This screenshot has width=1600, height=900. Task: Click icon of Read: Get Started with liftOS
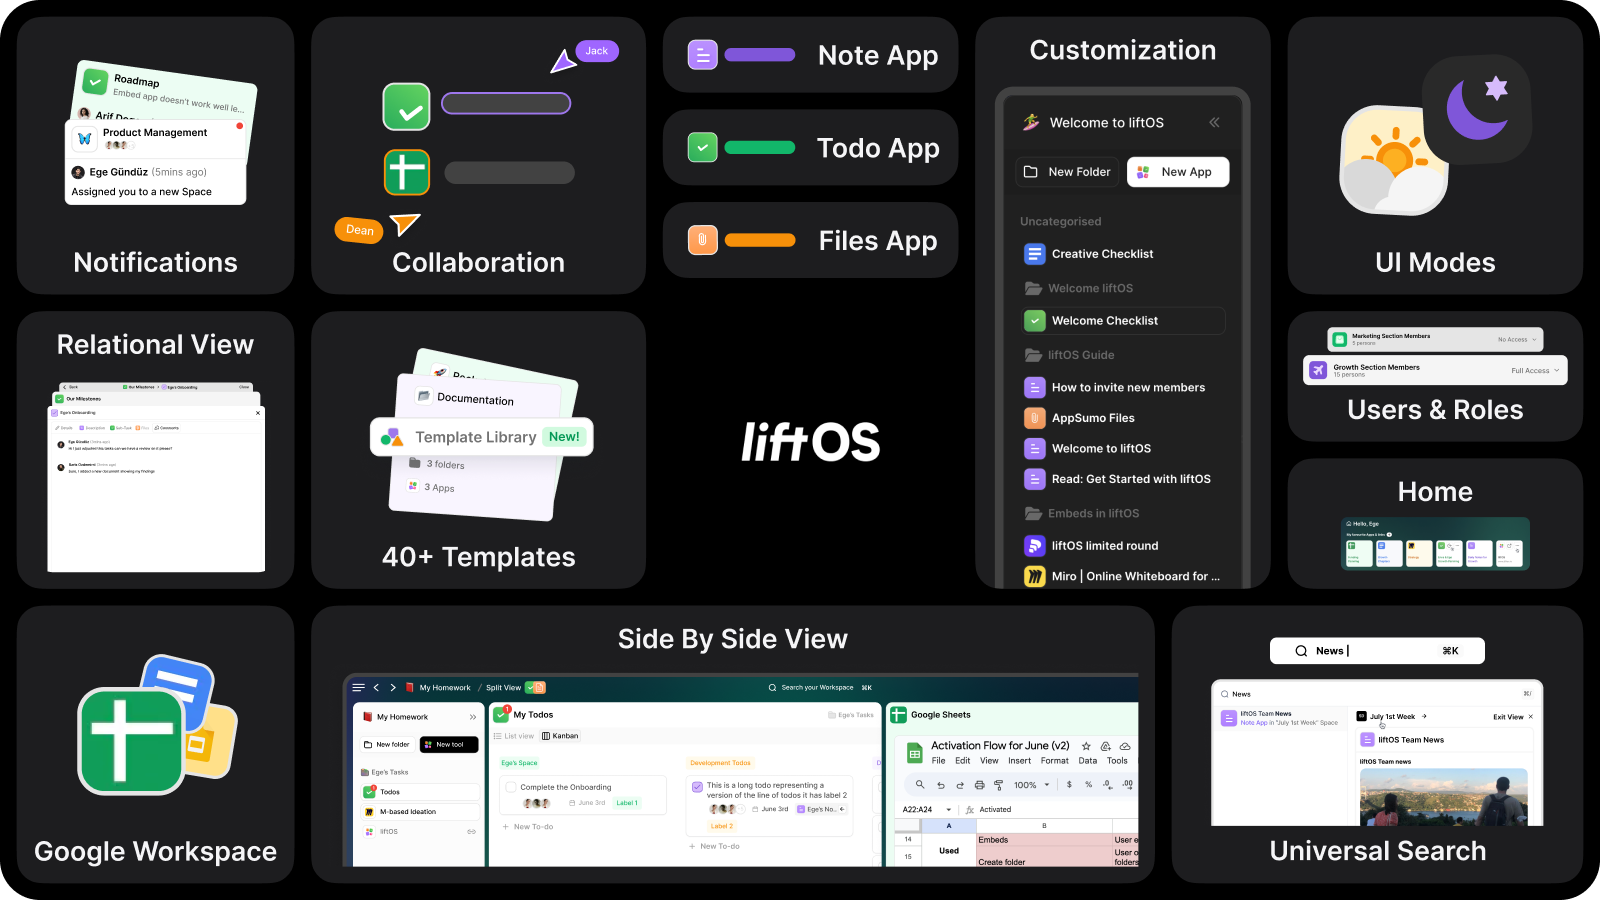1035,479
